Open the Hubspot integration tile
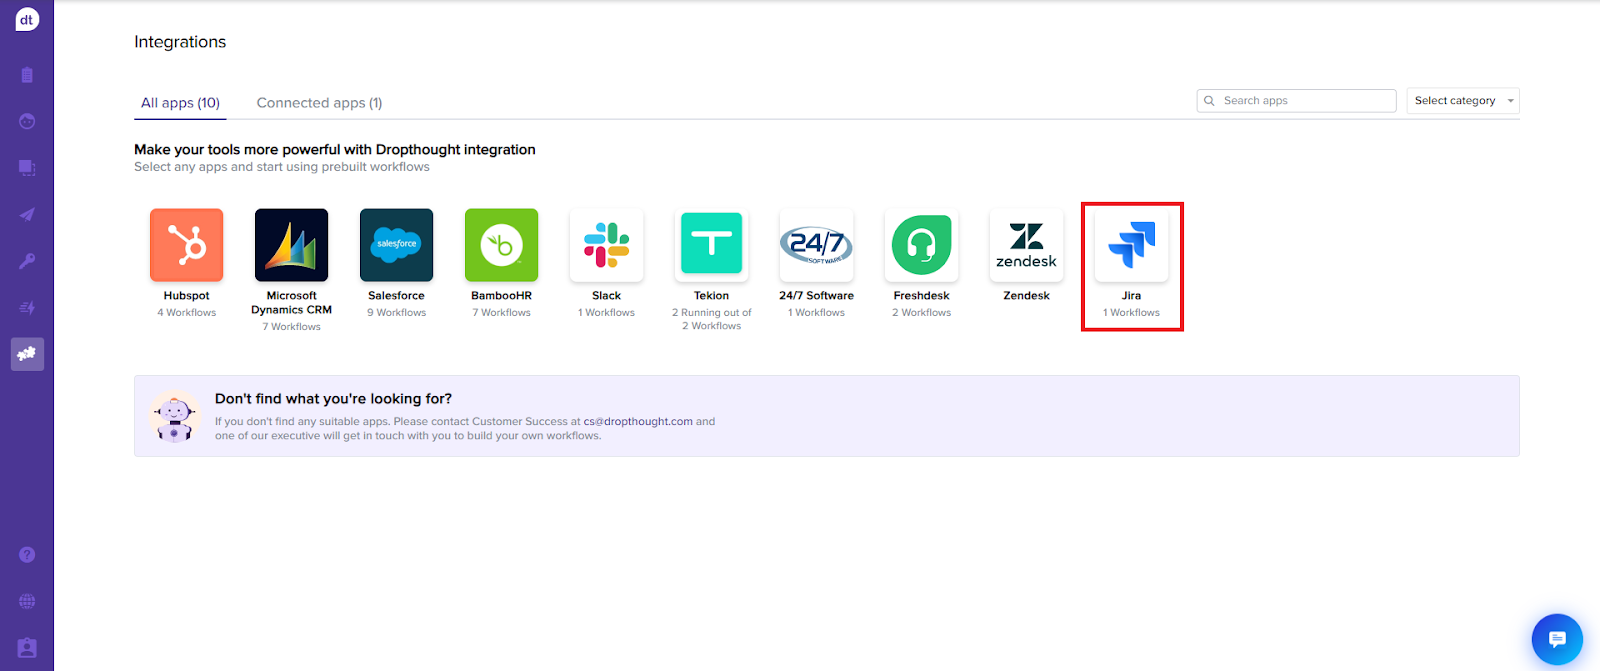 coord(187,245)
